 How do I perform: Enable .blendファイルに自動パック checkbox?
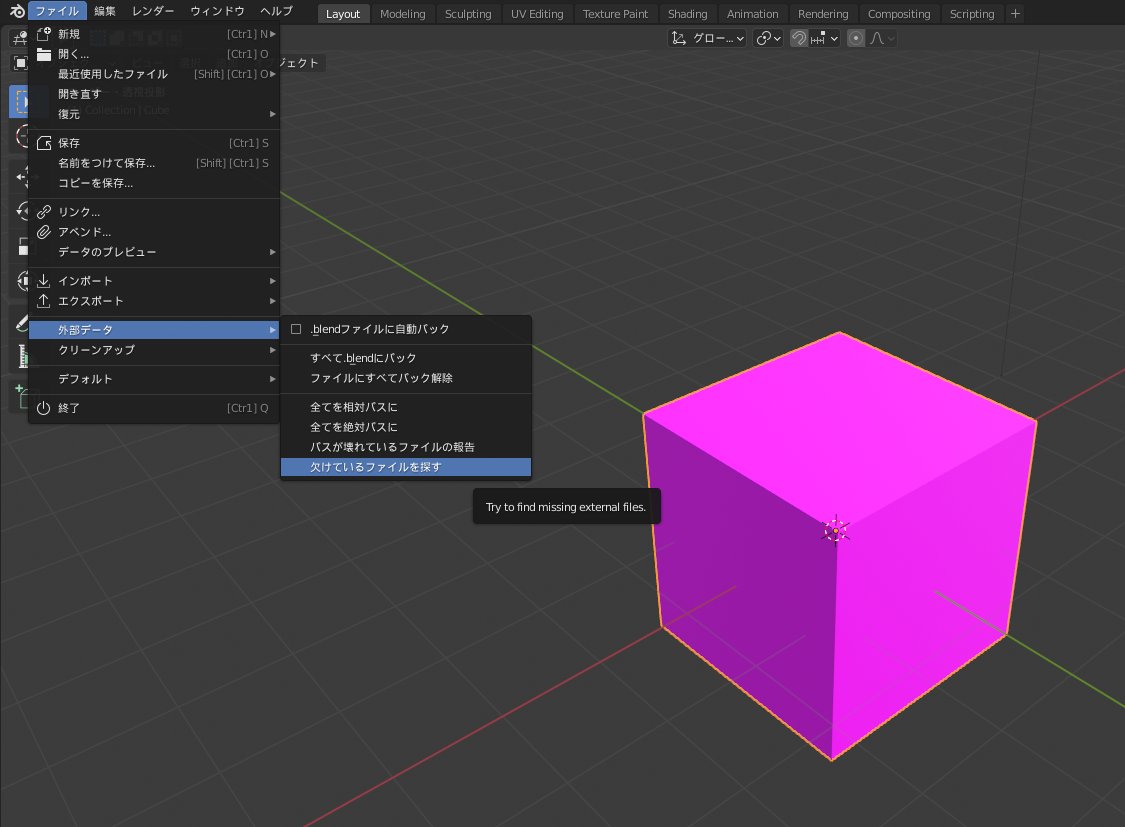[296, 329]
